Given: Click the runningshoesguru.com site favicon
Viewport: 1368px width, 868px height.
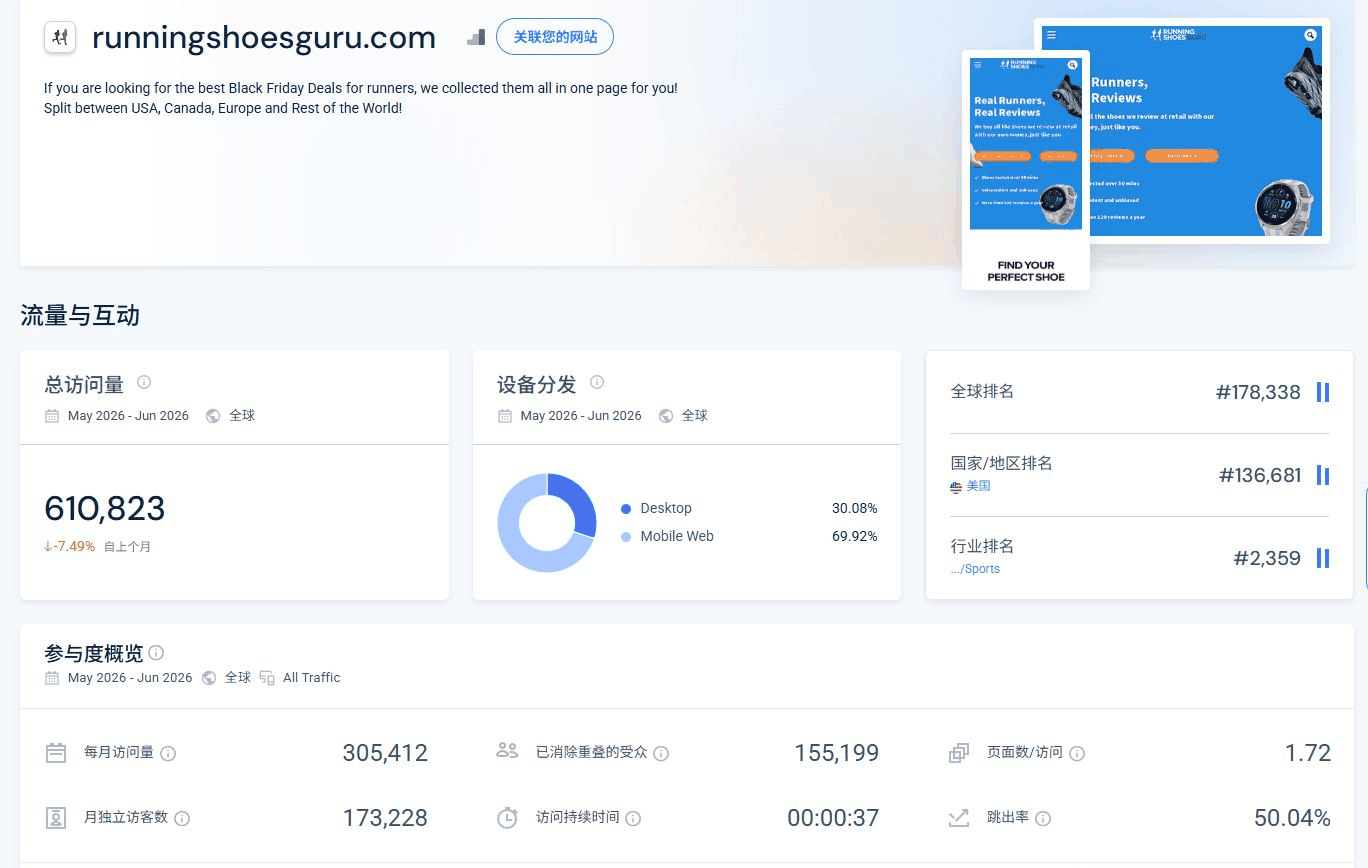Looking at the screenshot, I should tap(60, 37).
